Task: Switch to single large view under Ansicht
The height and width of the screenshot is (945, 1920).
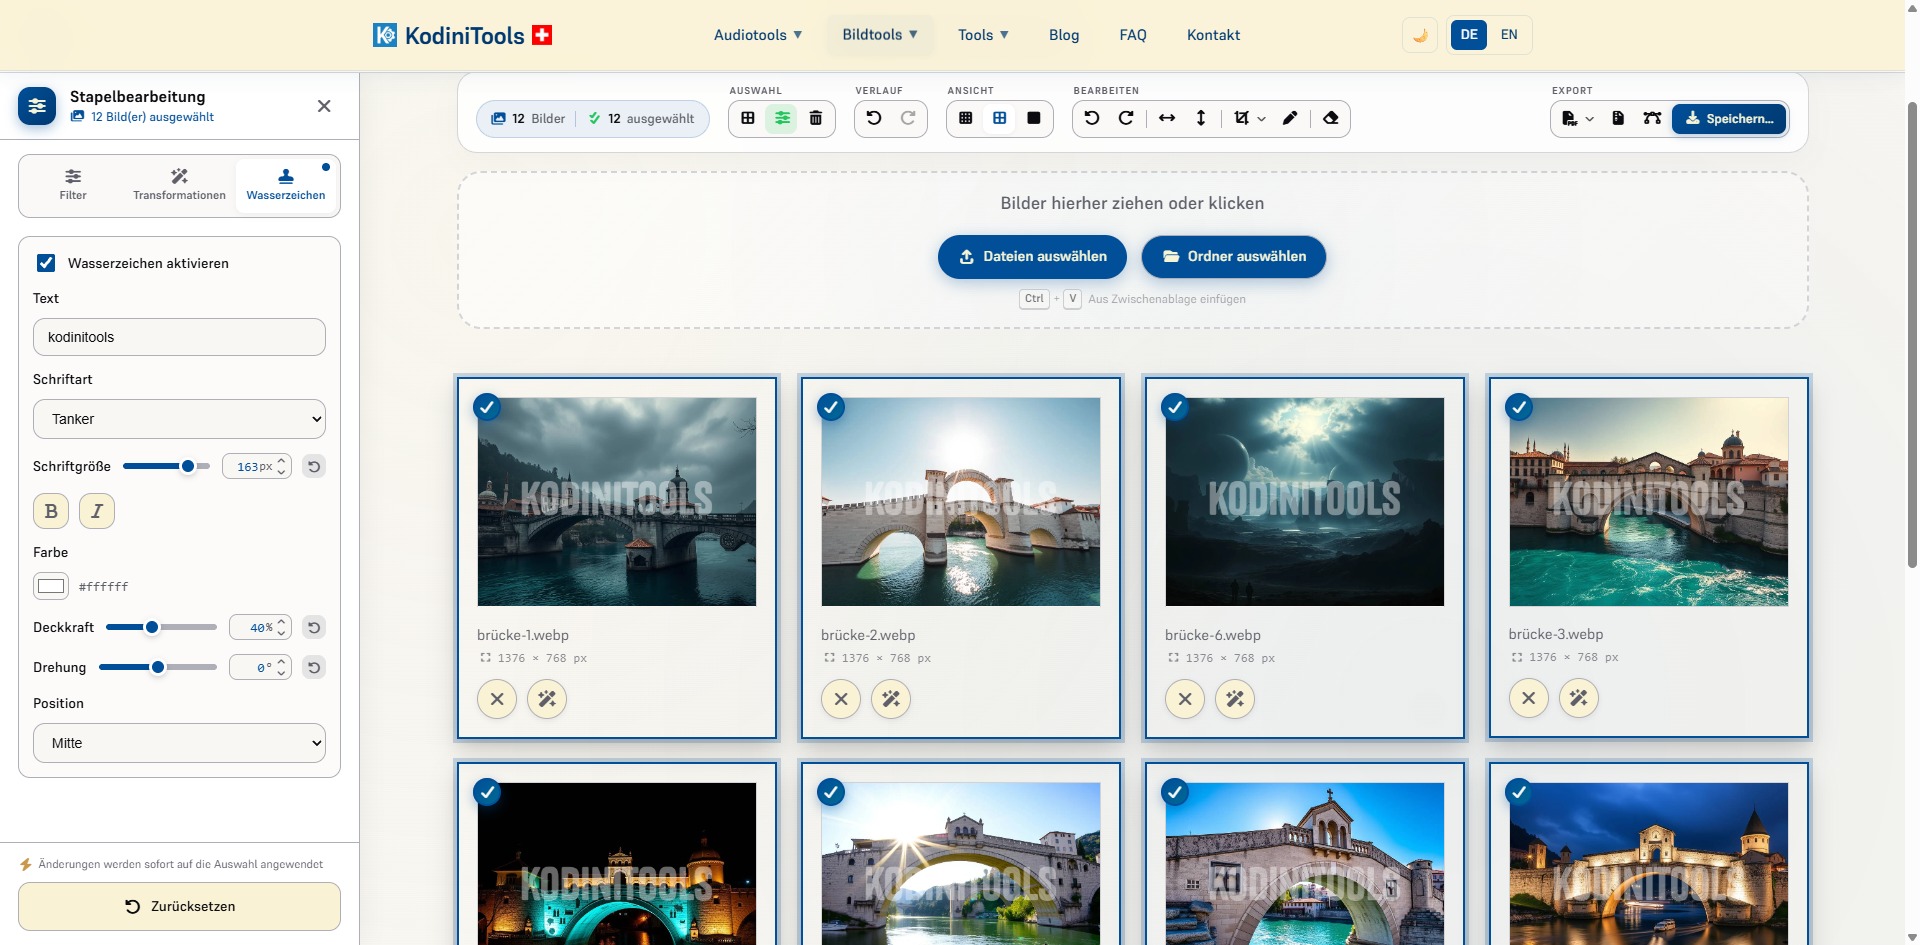Action: tap(1034, 118)
